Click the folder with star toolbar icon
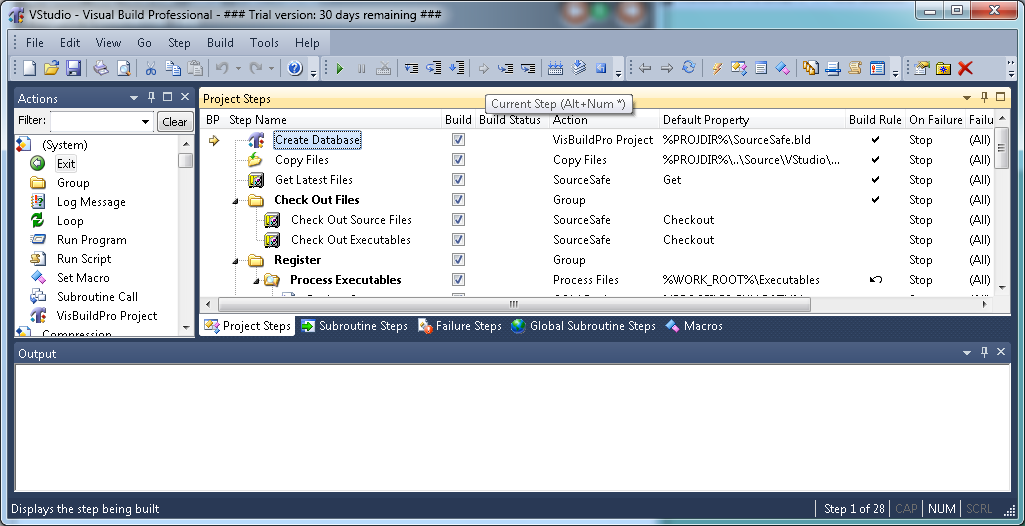This screenshot has width=1025, height=526. tap(943, 68)
